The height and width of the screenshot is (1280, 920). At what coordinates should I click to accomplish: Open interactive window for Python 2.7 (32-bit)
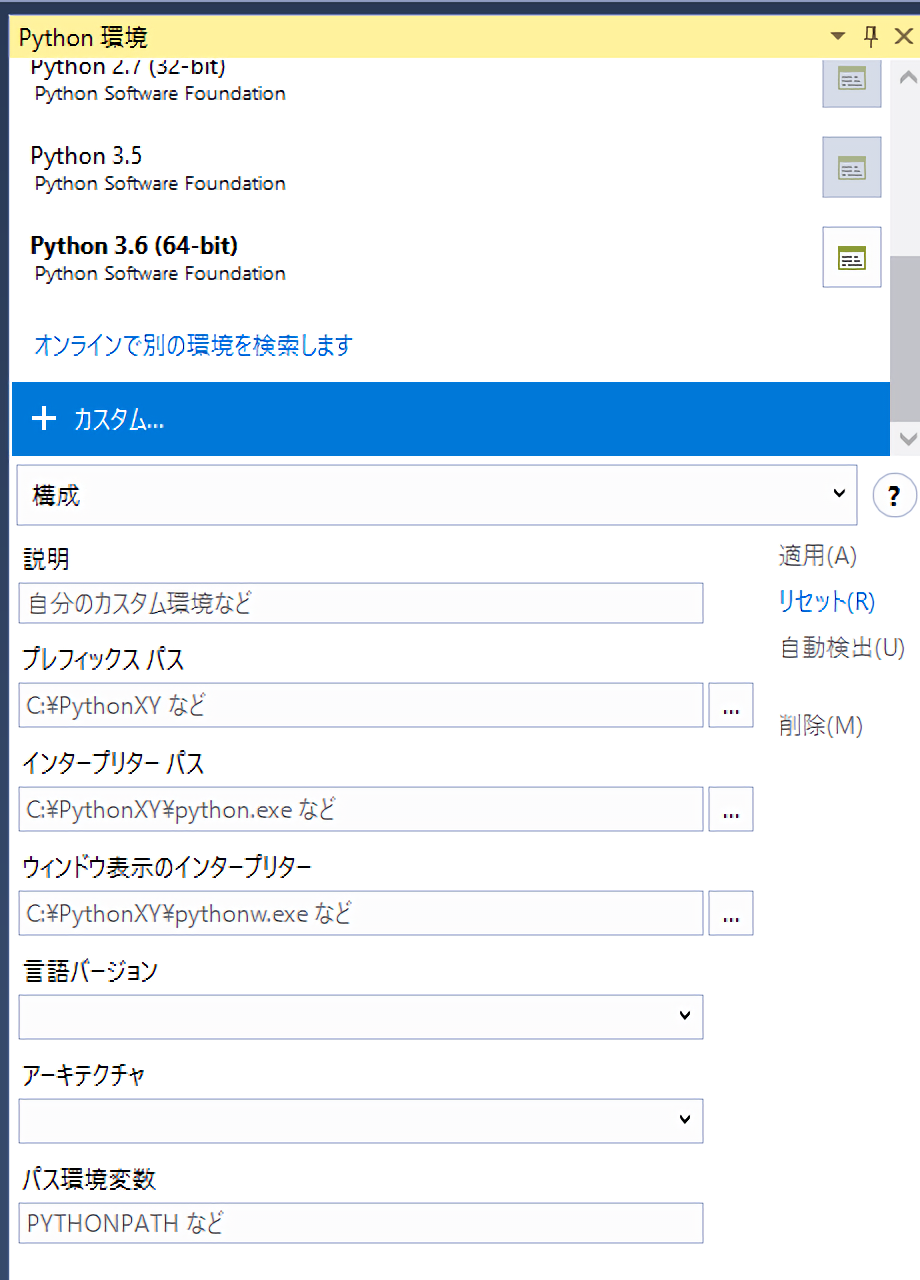tap(851, 80)
